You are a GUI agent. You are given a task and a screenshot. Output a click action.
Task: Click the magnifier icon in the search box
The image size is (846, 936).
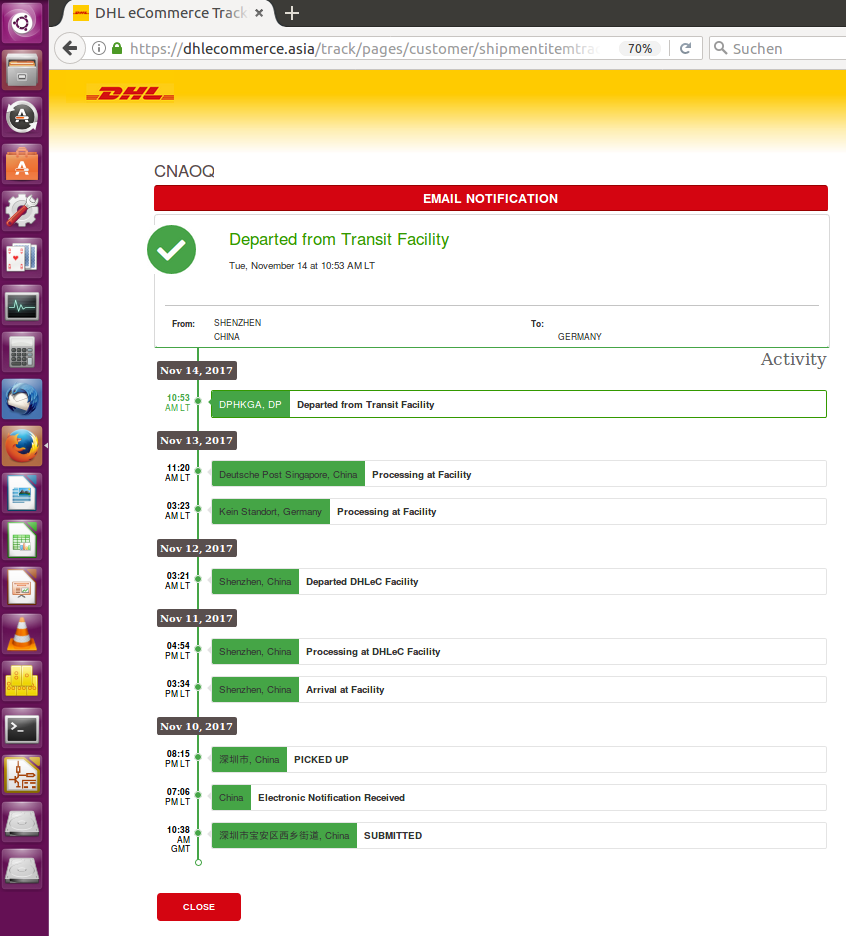[x=721, y=48]
